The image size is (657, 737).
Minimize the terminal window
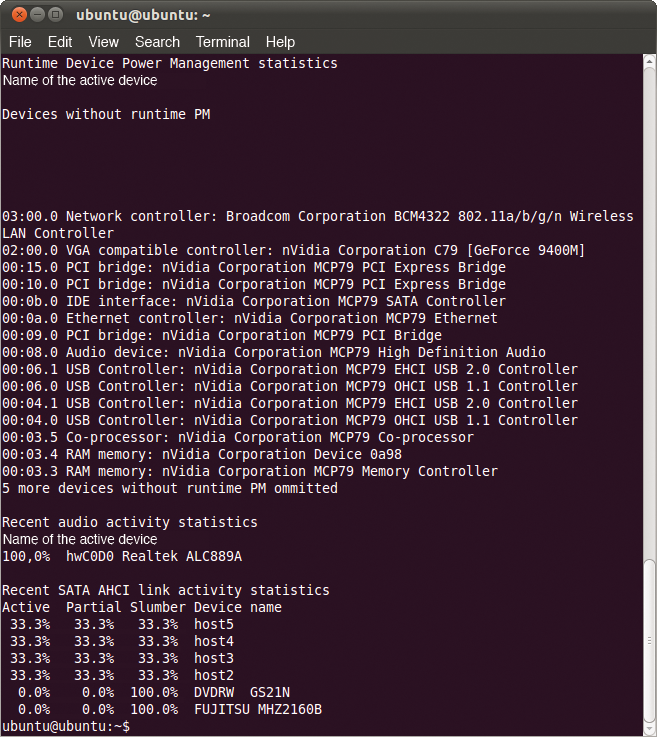(x=35, y=15)
